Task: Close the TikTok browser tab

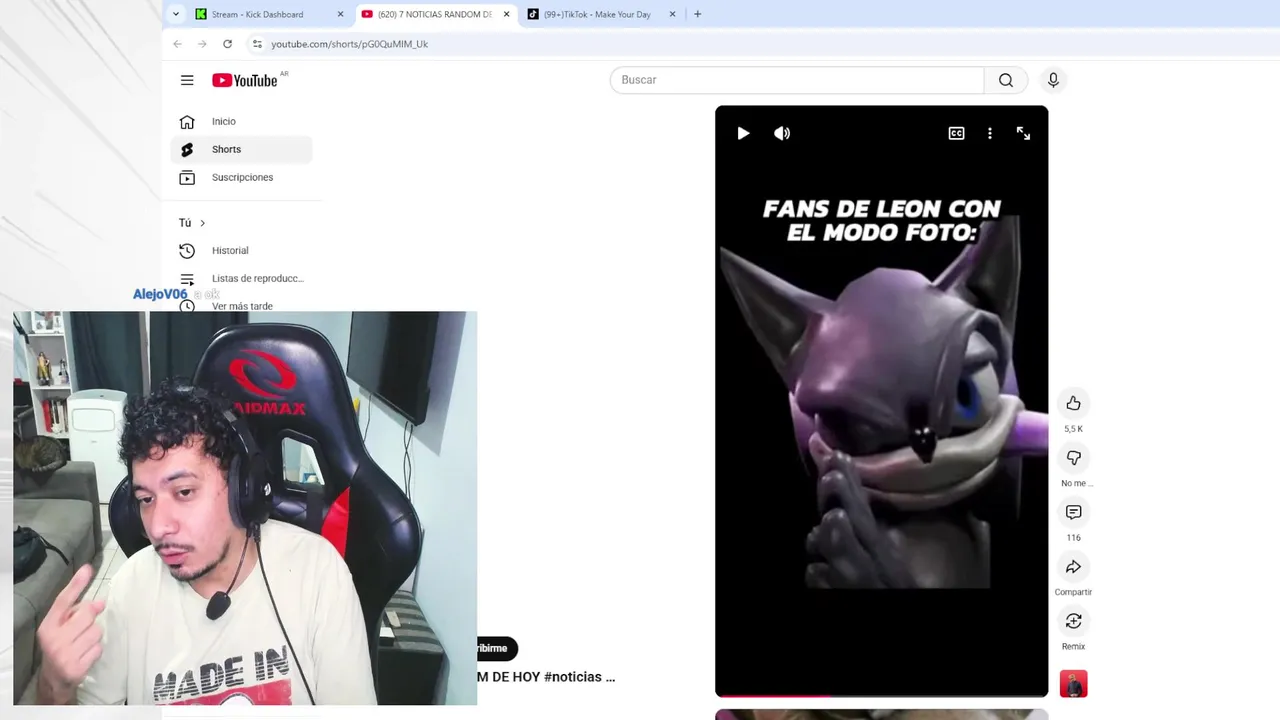Action: coord(672,14)
